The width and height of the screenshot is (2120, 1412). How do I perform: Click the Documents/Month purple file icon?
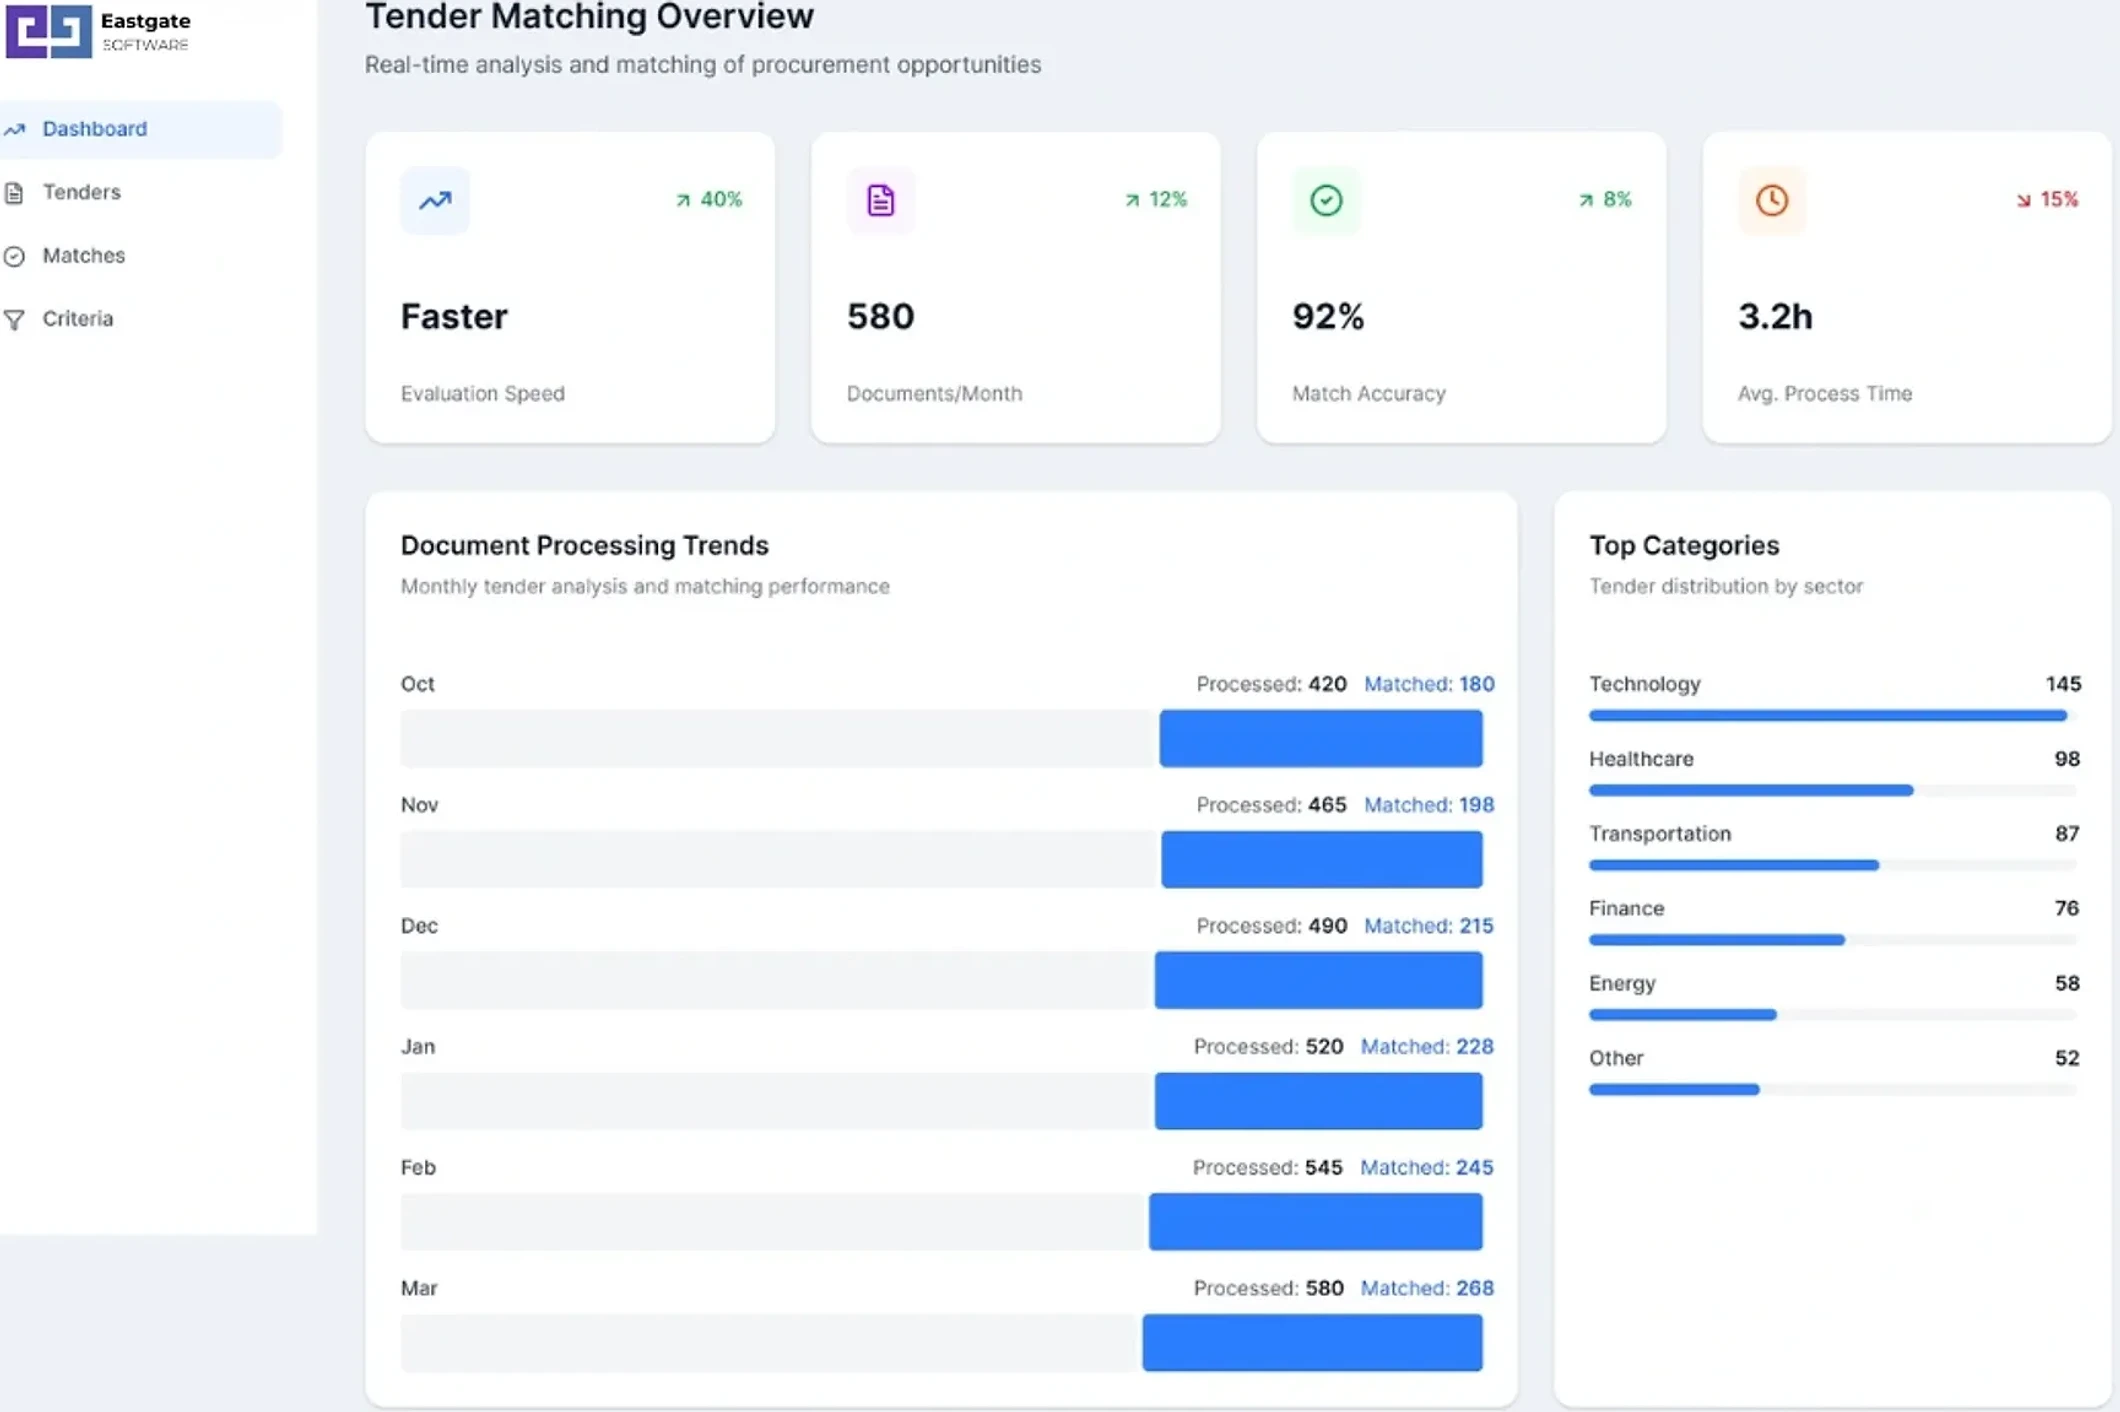(880, 200)
